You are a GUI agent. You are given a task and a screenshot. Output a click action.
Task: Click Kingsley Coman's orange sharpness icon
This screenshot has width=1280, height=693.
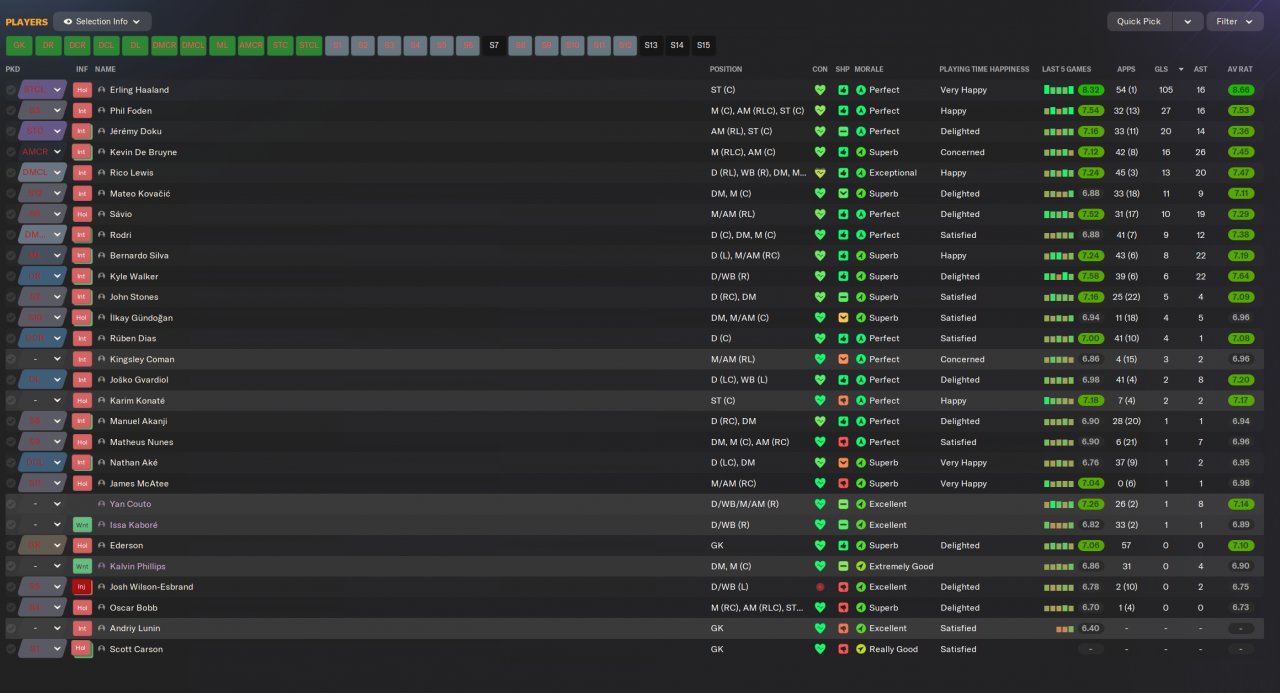(x=843, y=359)
